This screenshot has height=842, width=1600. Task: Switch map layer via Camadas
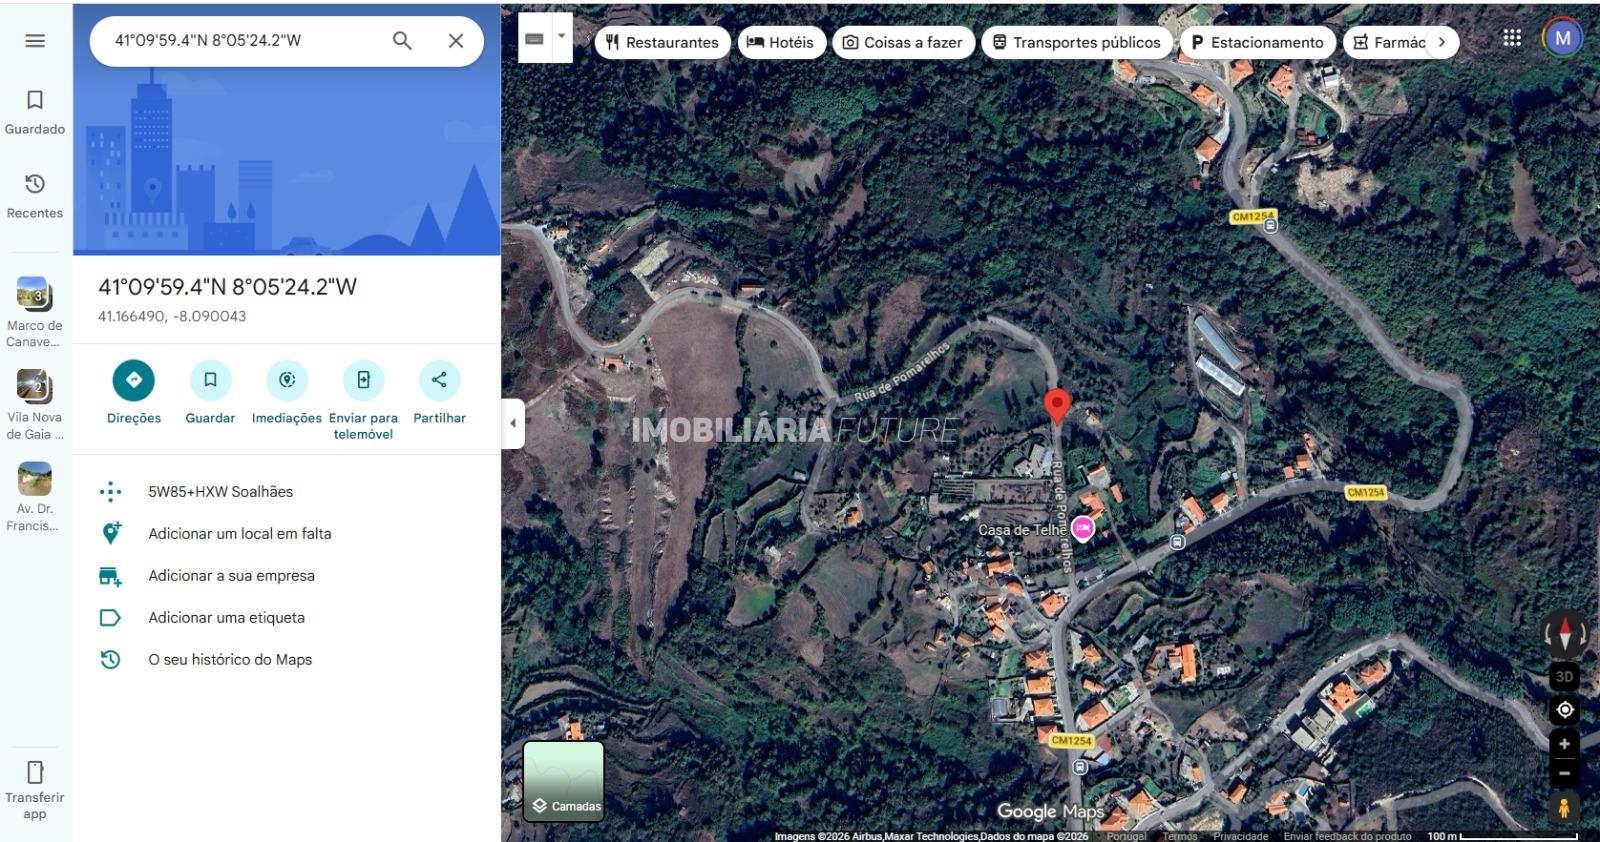click(564, 781)
